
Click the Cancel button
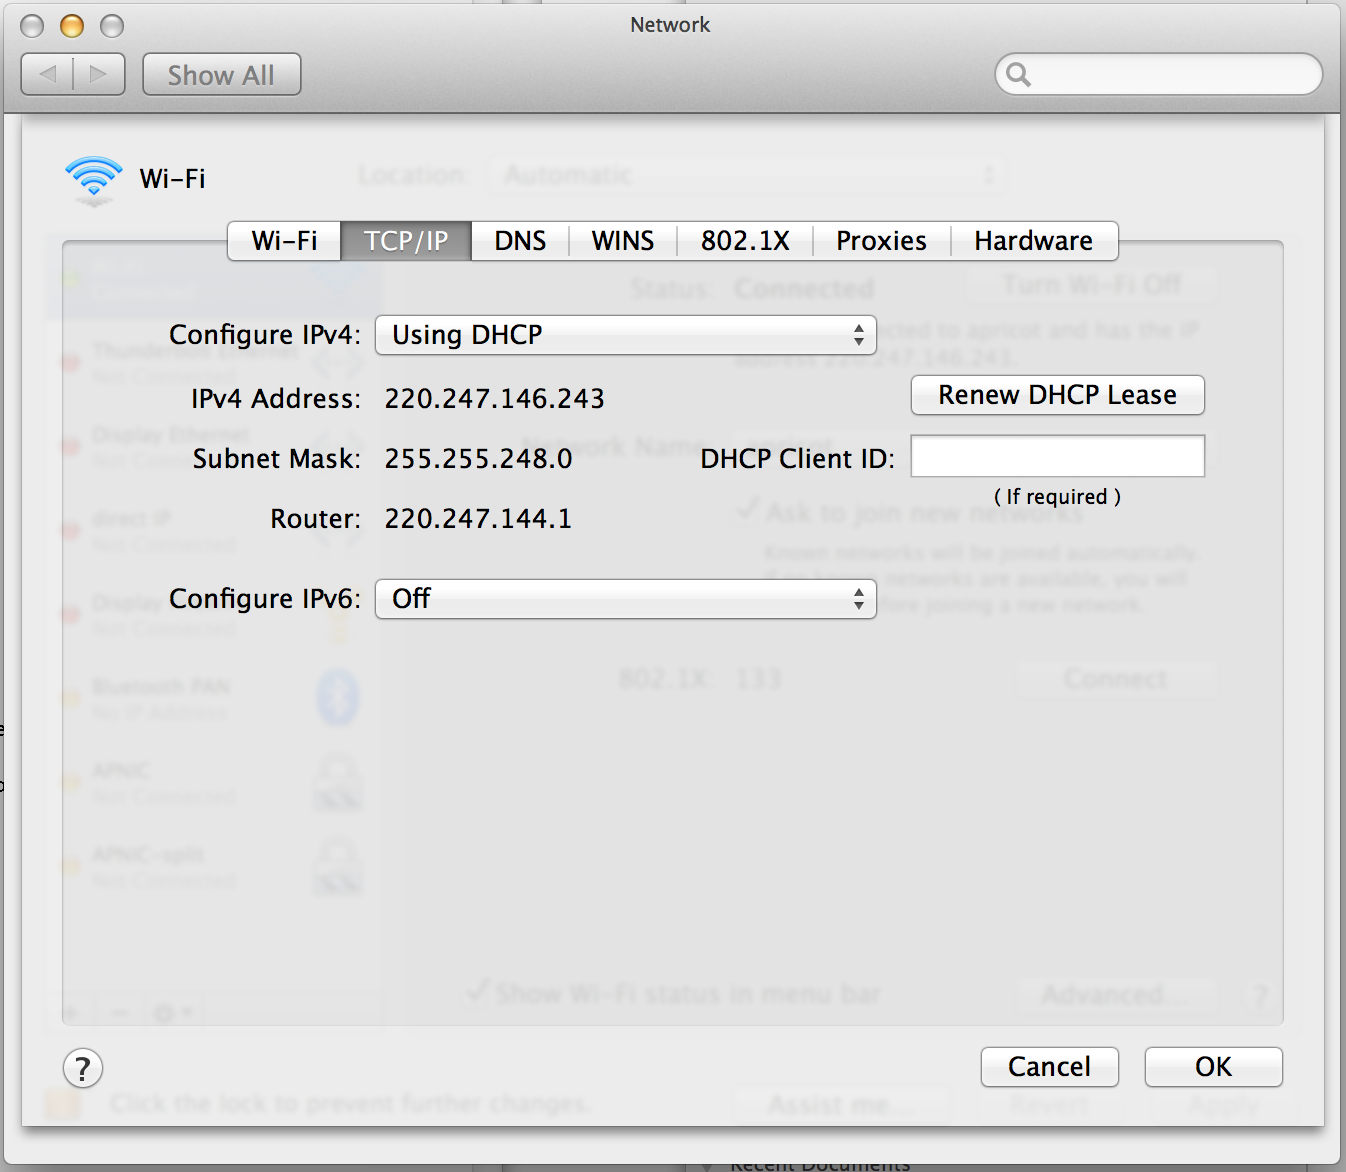pyautogui.click(x=1049, y=1067)
